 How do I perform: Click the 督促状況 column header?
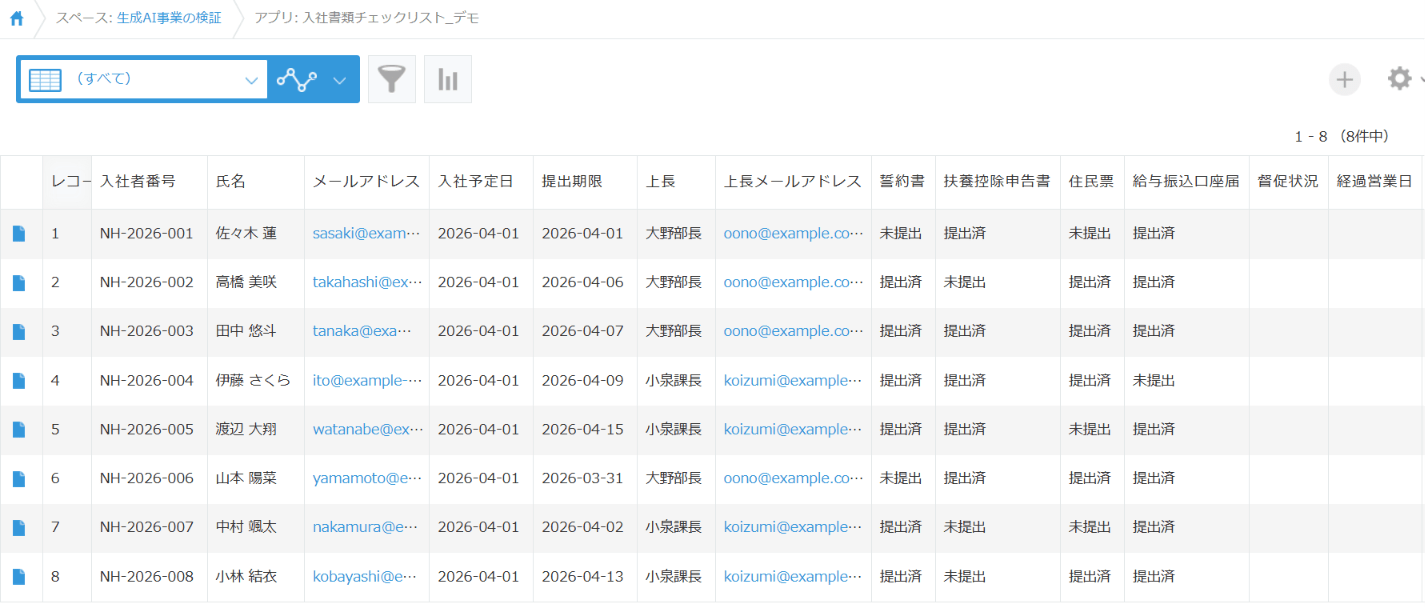pos(1288,181)
